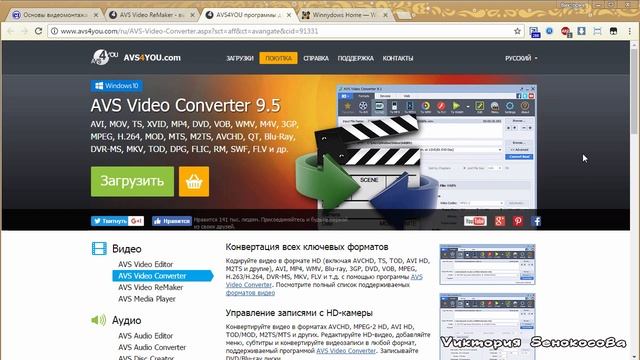Screen dimensions: 640x360
Task: Click the Видео section heading
Action: click(x=127, y=249)
